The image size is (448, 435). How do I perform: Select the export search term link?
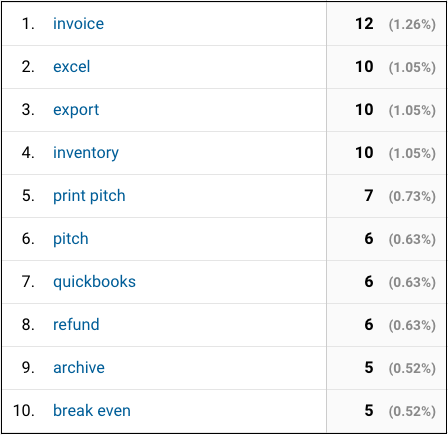(x=76, y=110)
